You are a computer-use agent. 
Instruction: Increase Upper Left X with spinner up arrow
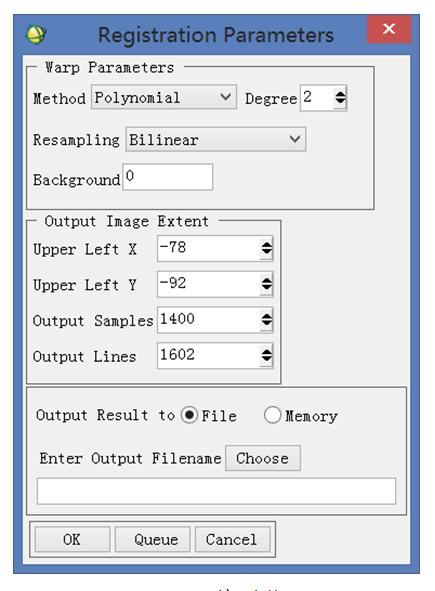267,244
